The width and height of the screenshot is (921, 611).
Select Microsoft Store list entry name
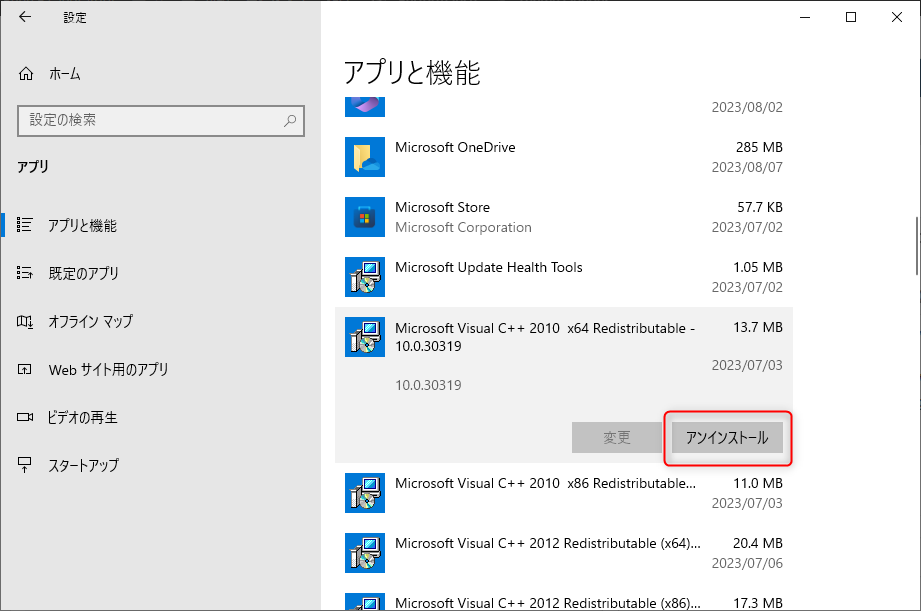442,207
